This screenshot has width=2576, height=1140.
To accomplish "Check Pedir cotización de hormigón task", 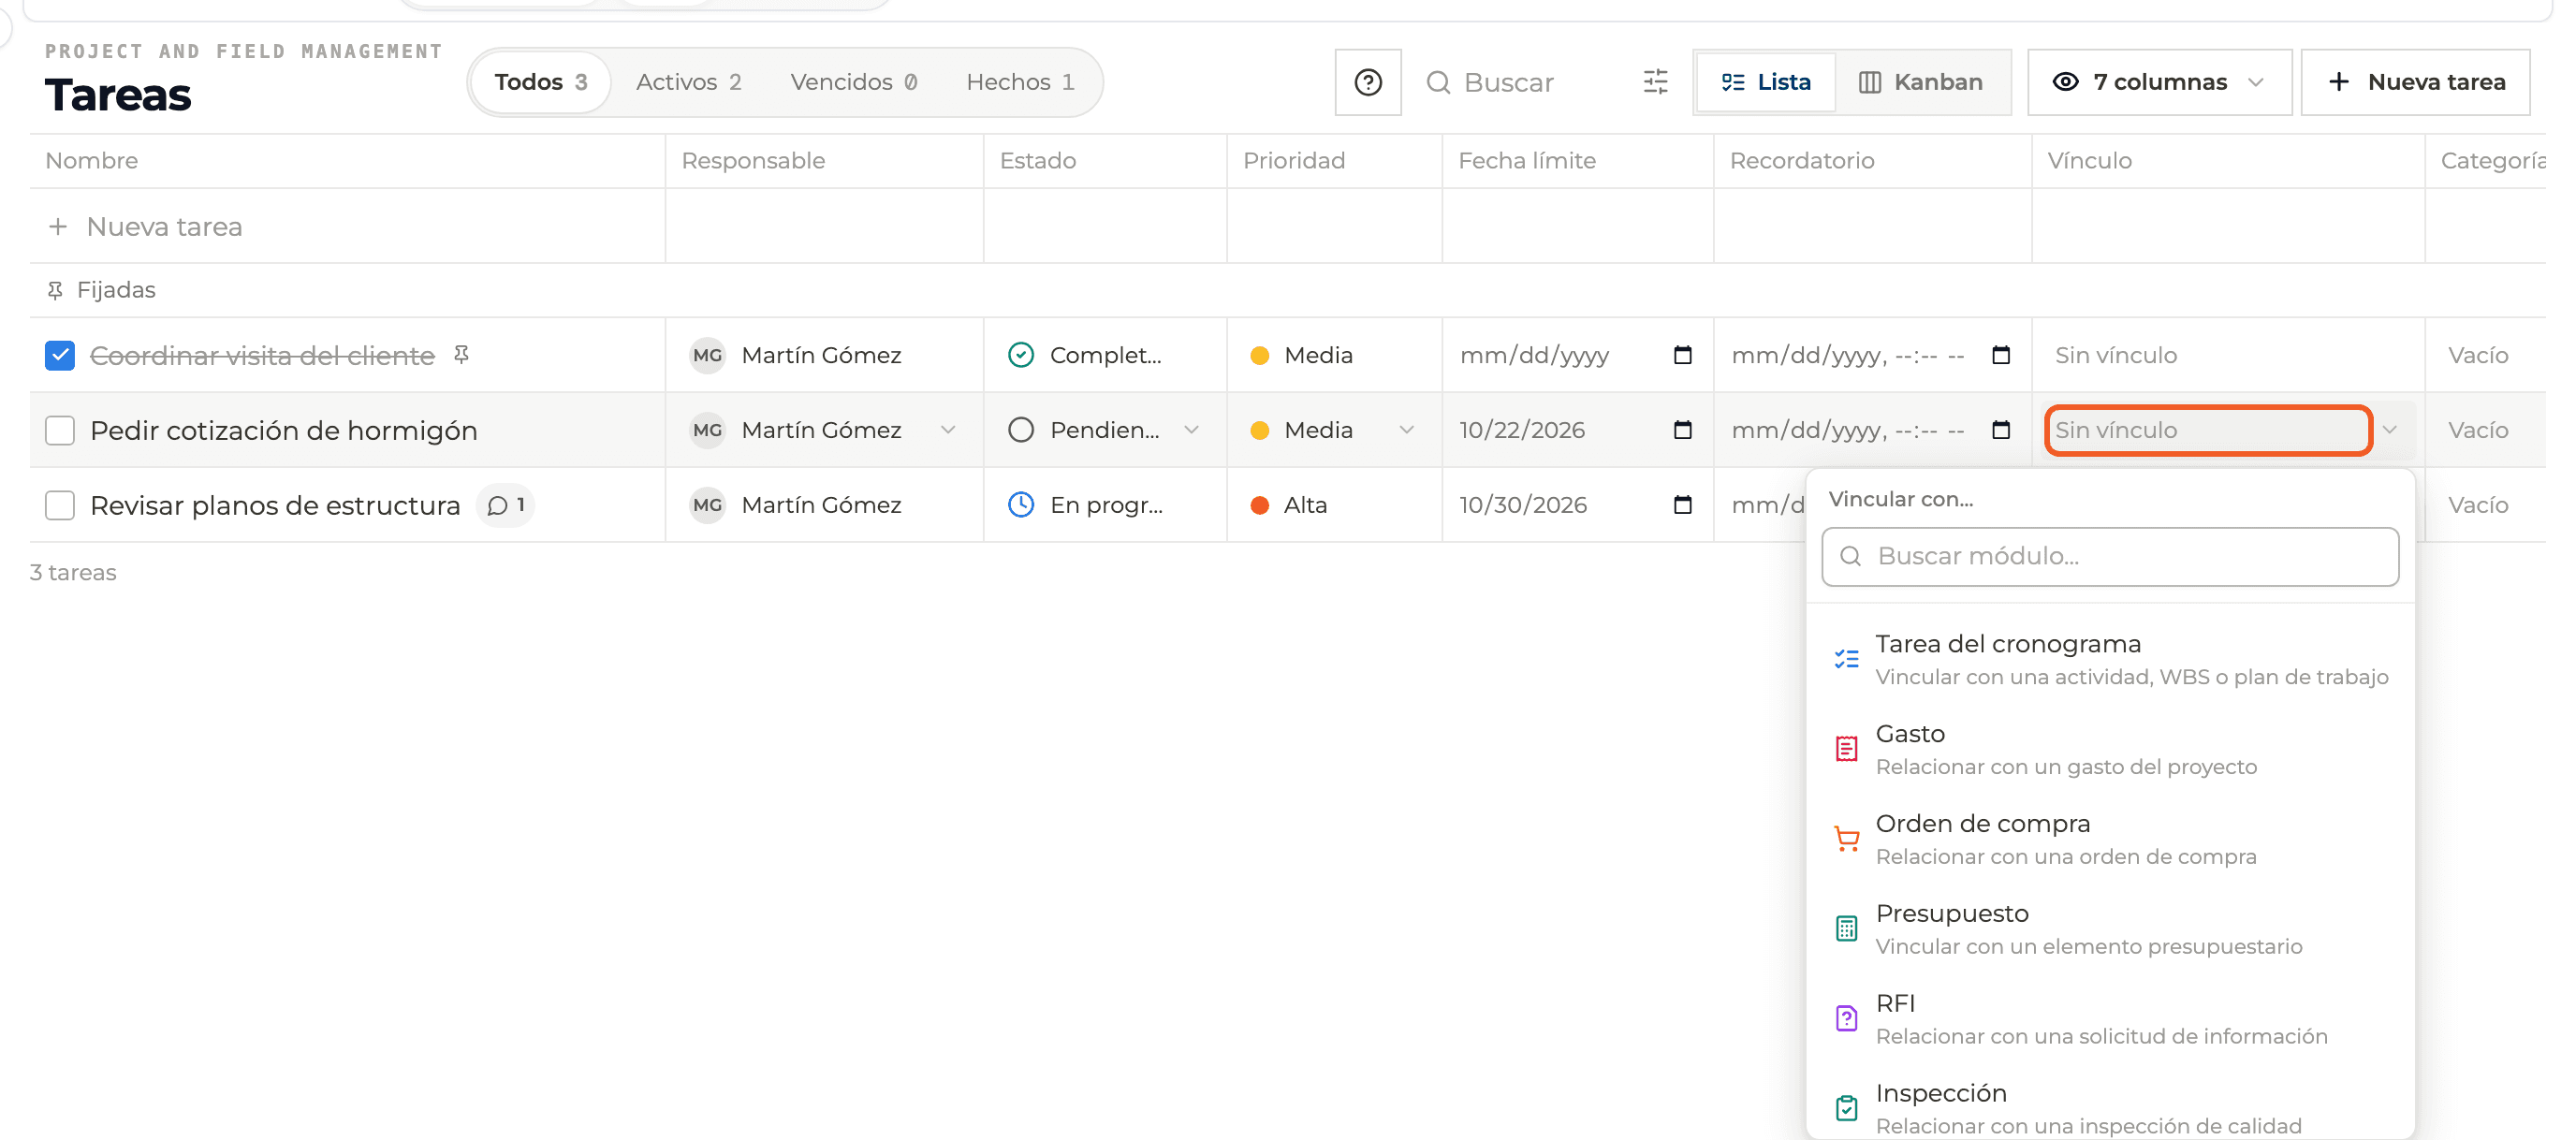I will (60, 430).
